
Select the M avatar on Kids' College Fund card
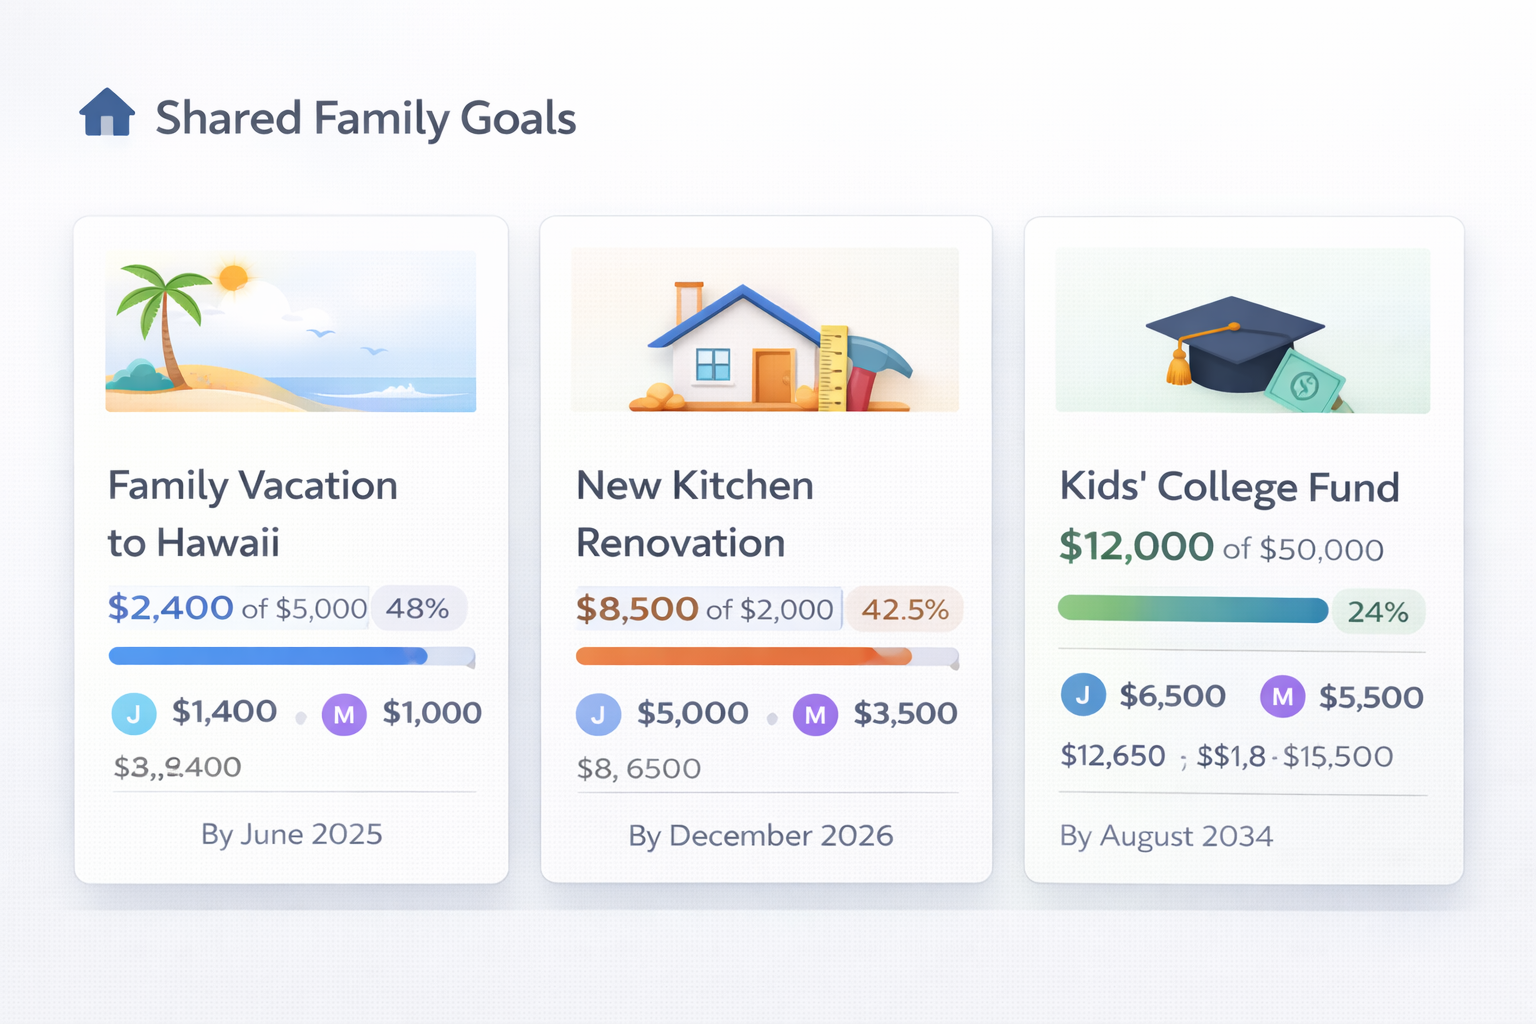[1282, 695]
